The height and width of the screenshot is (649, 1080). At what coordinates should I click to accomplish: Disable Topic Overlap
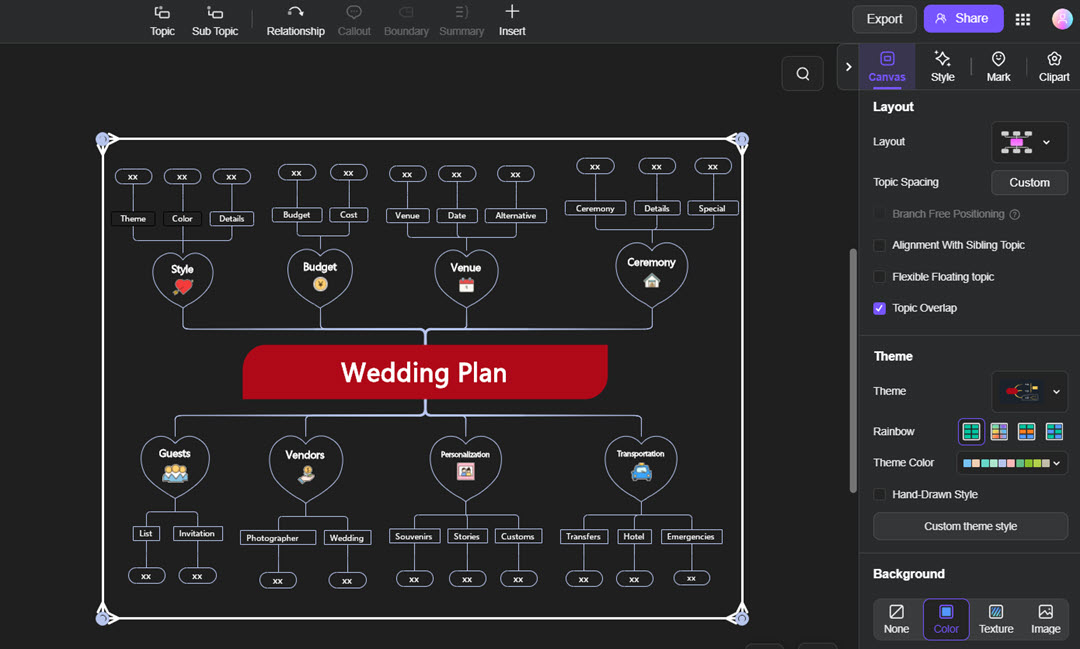click(x=879, y=308)
